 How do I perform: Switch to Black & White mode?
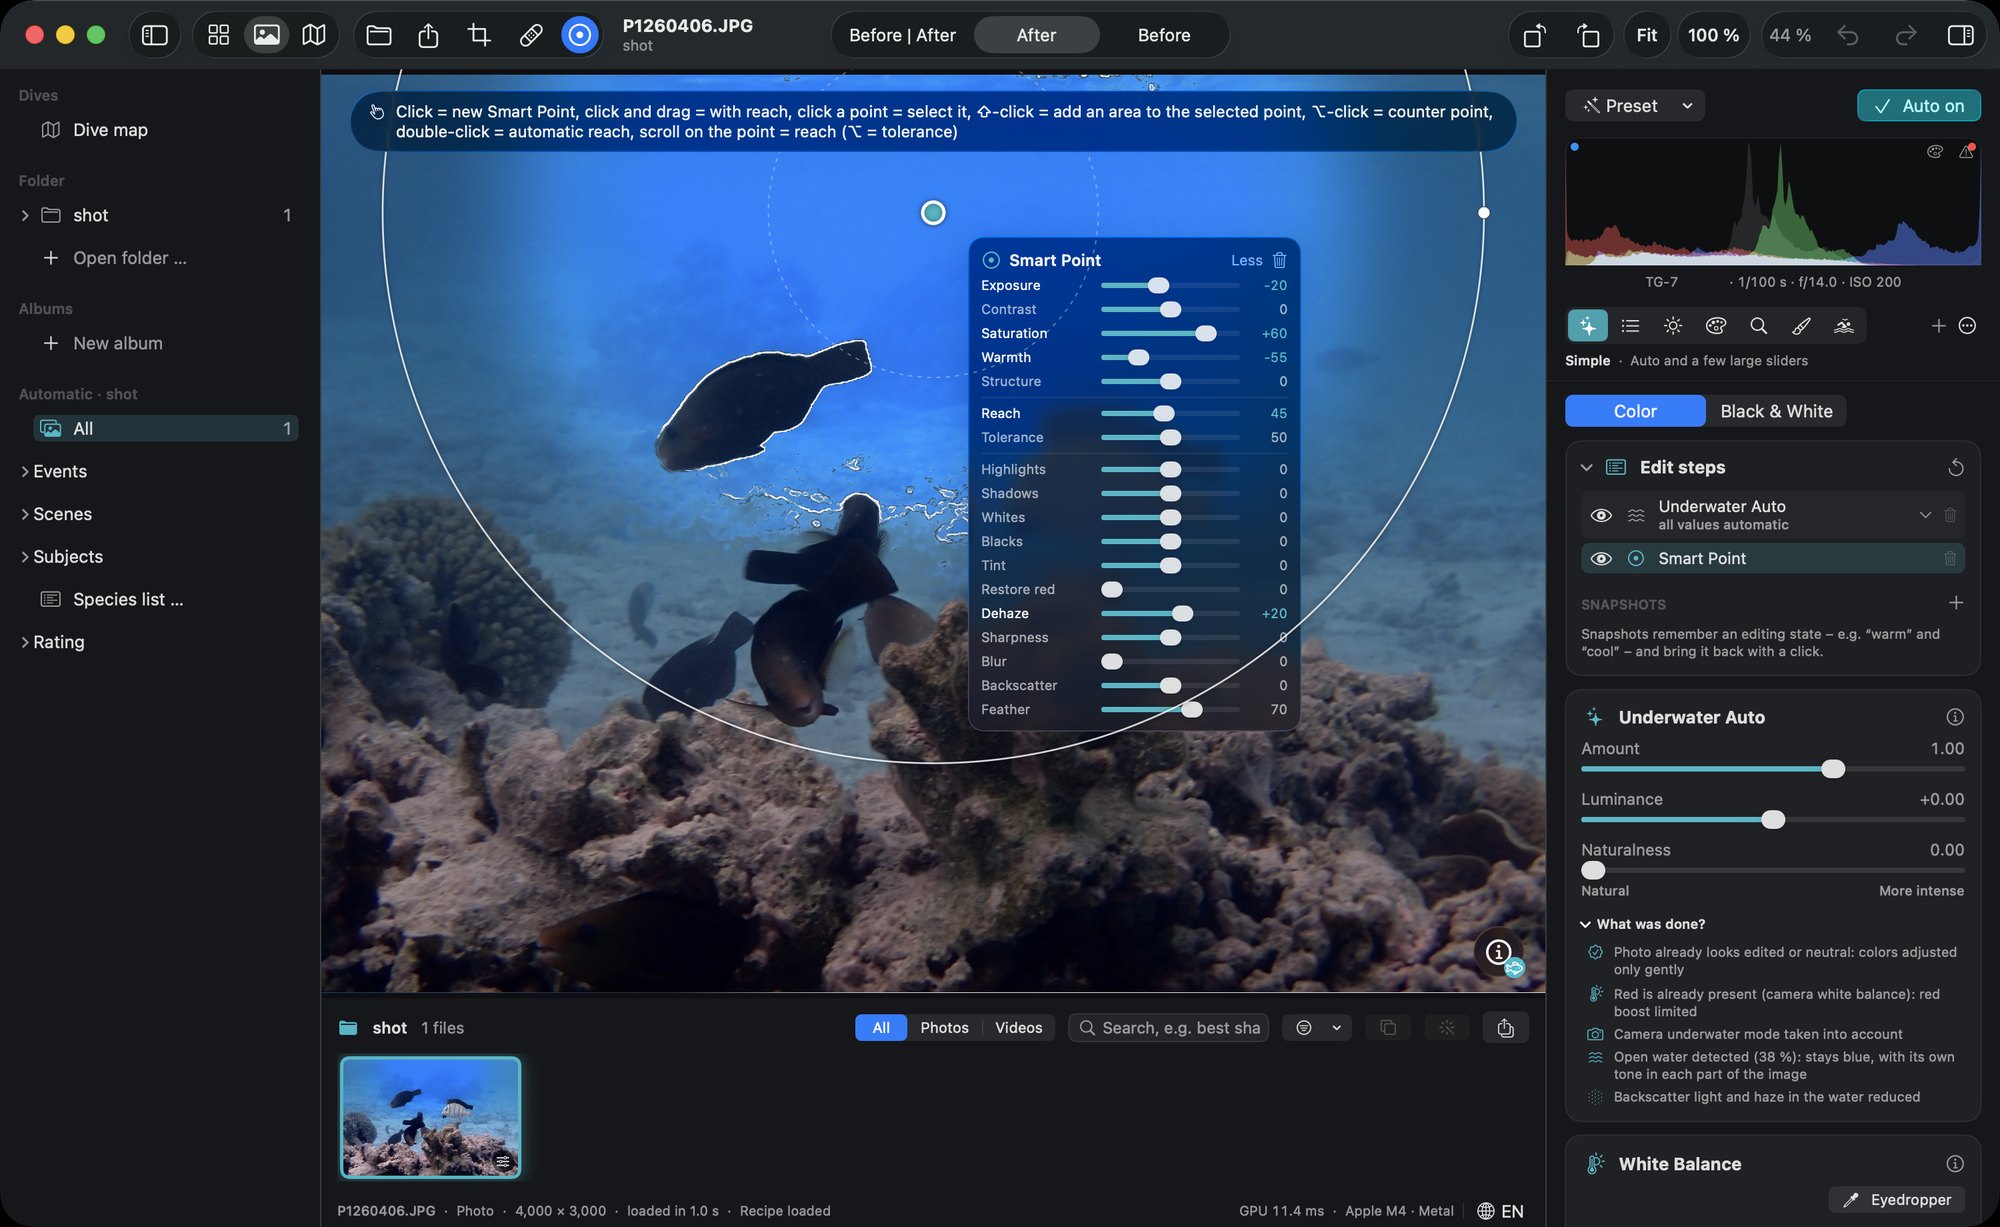point(1776,411)
